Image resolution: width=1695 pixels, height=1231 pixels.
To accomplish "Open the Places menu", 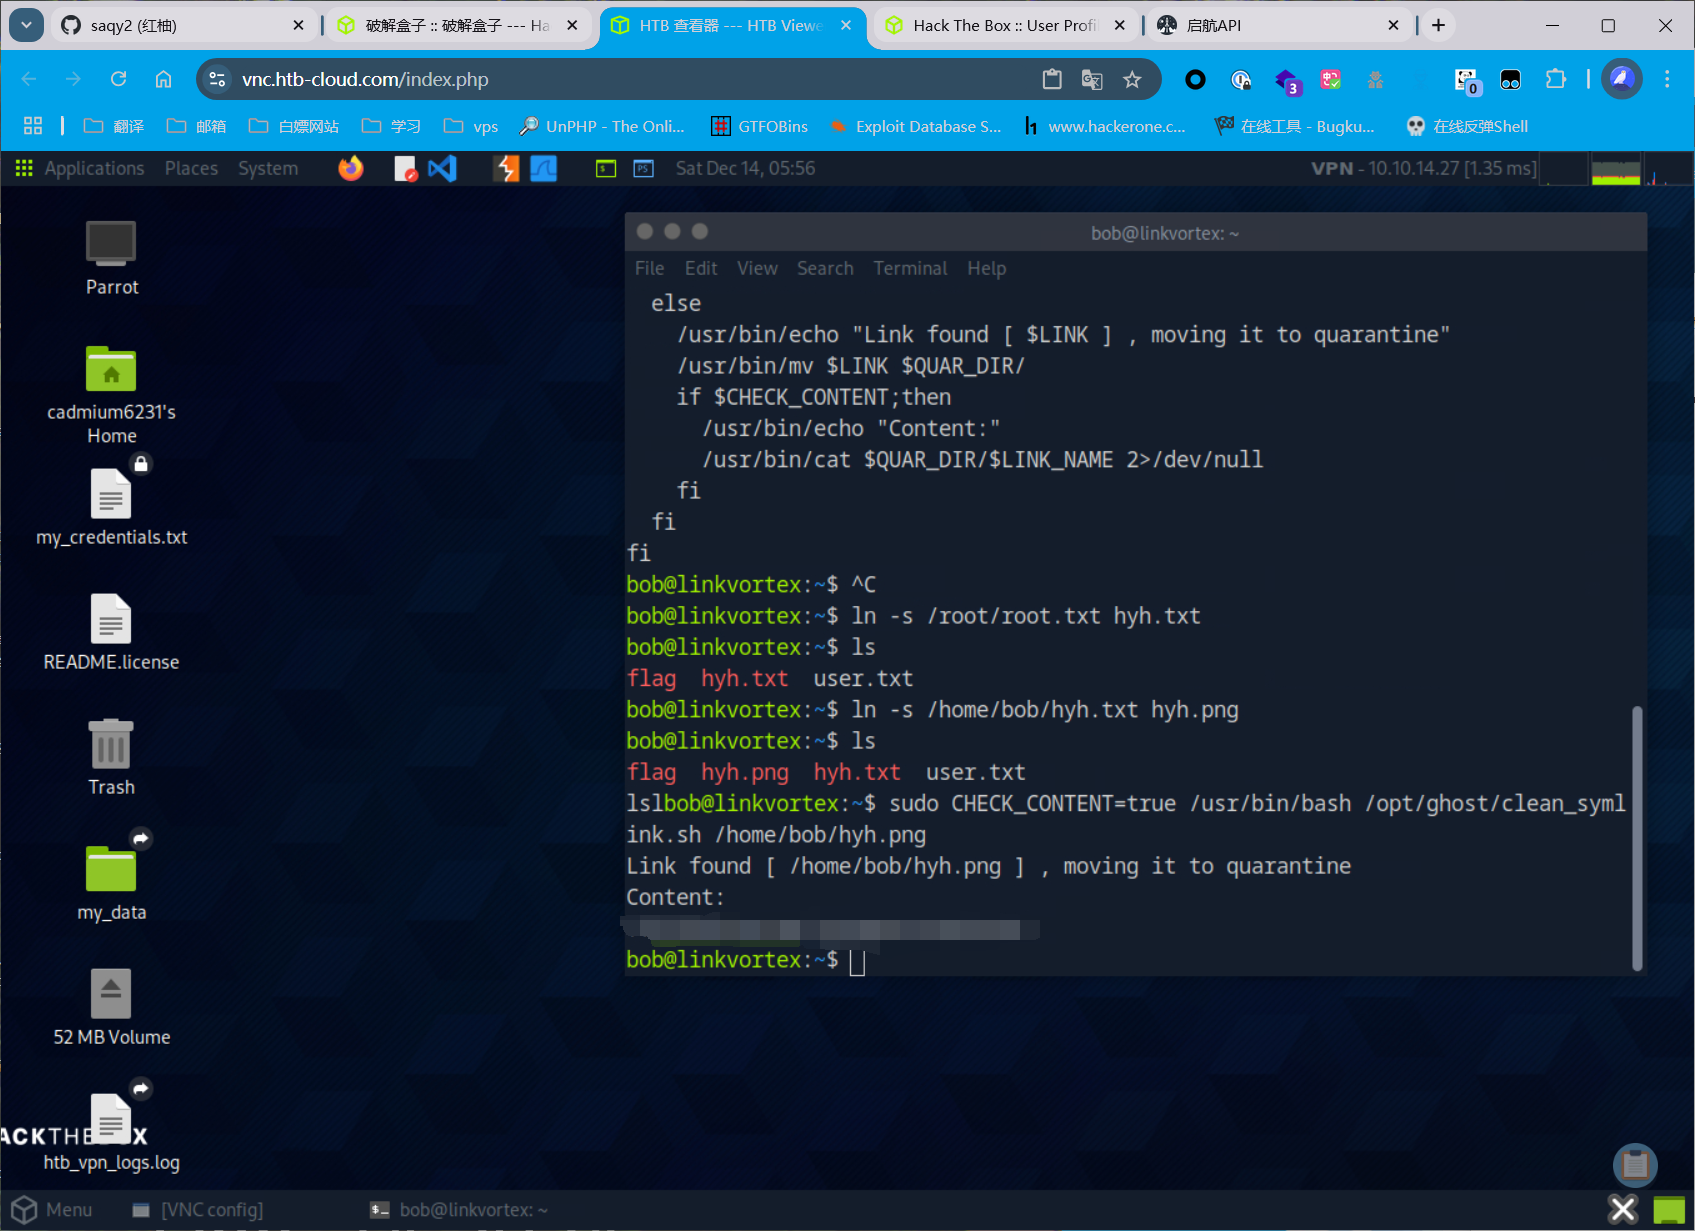I will [191, 168].
